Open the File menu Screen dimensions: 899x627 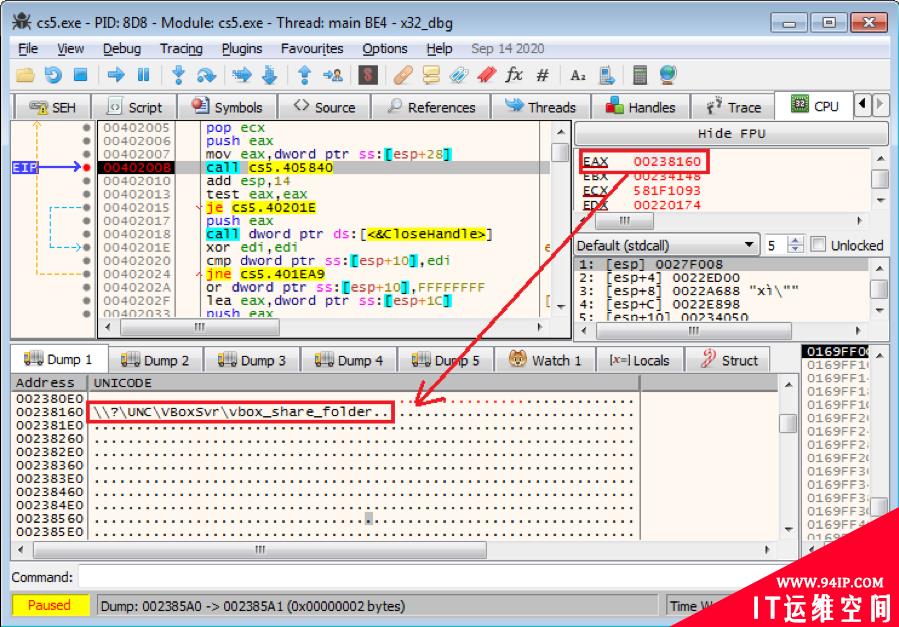28,49
